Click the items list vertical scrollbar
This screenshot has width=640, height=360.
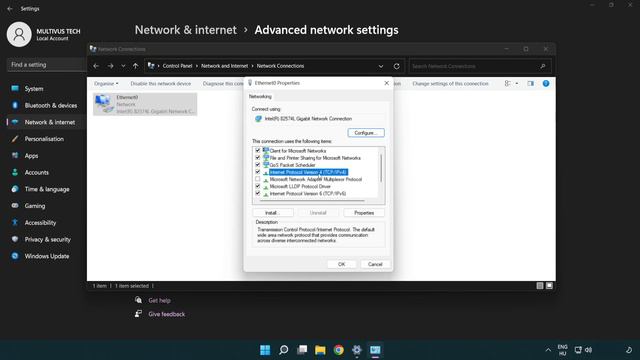(x=381, y=168)
